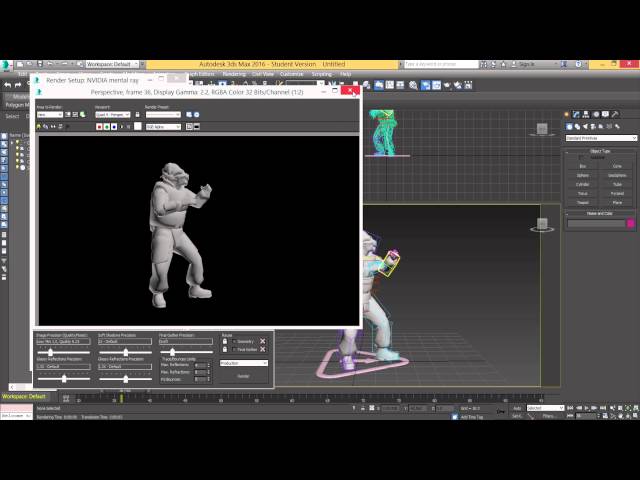Click the Play Animation button

click(587, 408)
